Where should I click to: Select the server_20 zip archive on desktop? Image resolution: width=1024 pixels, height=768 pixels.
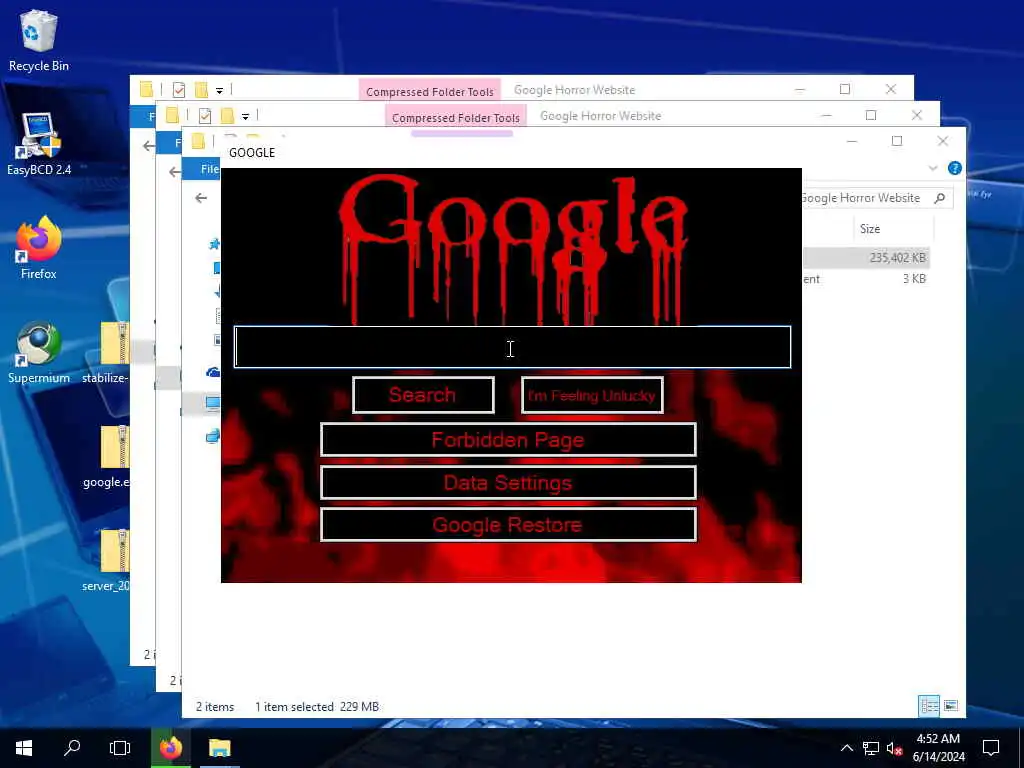(108, 562)
